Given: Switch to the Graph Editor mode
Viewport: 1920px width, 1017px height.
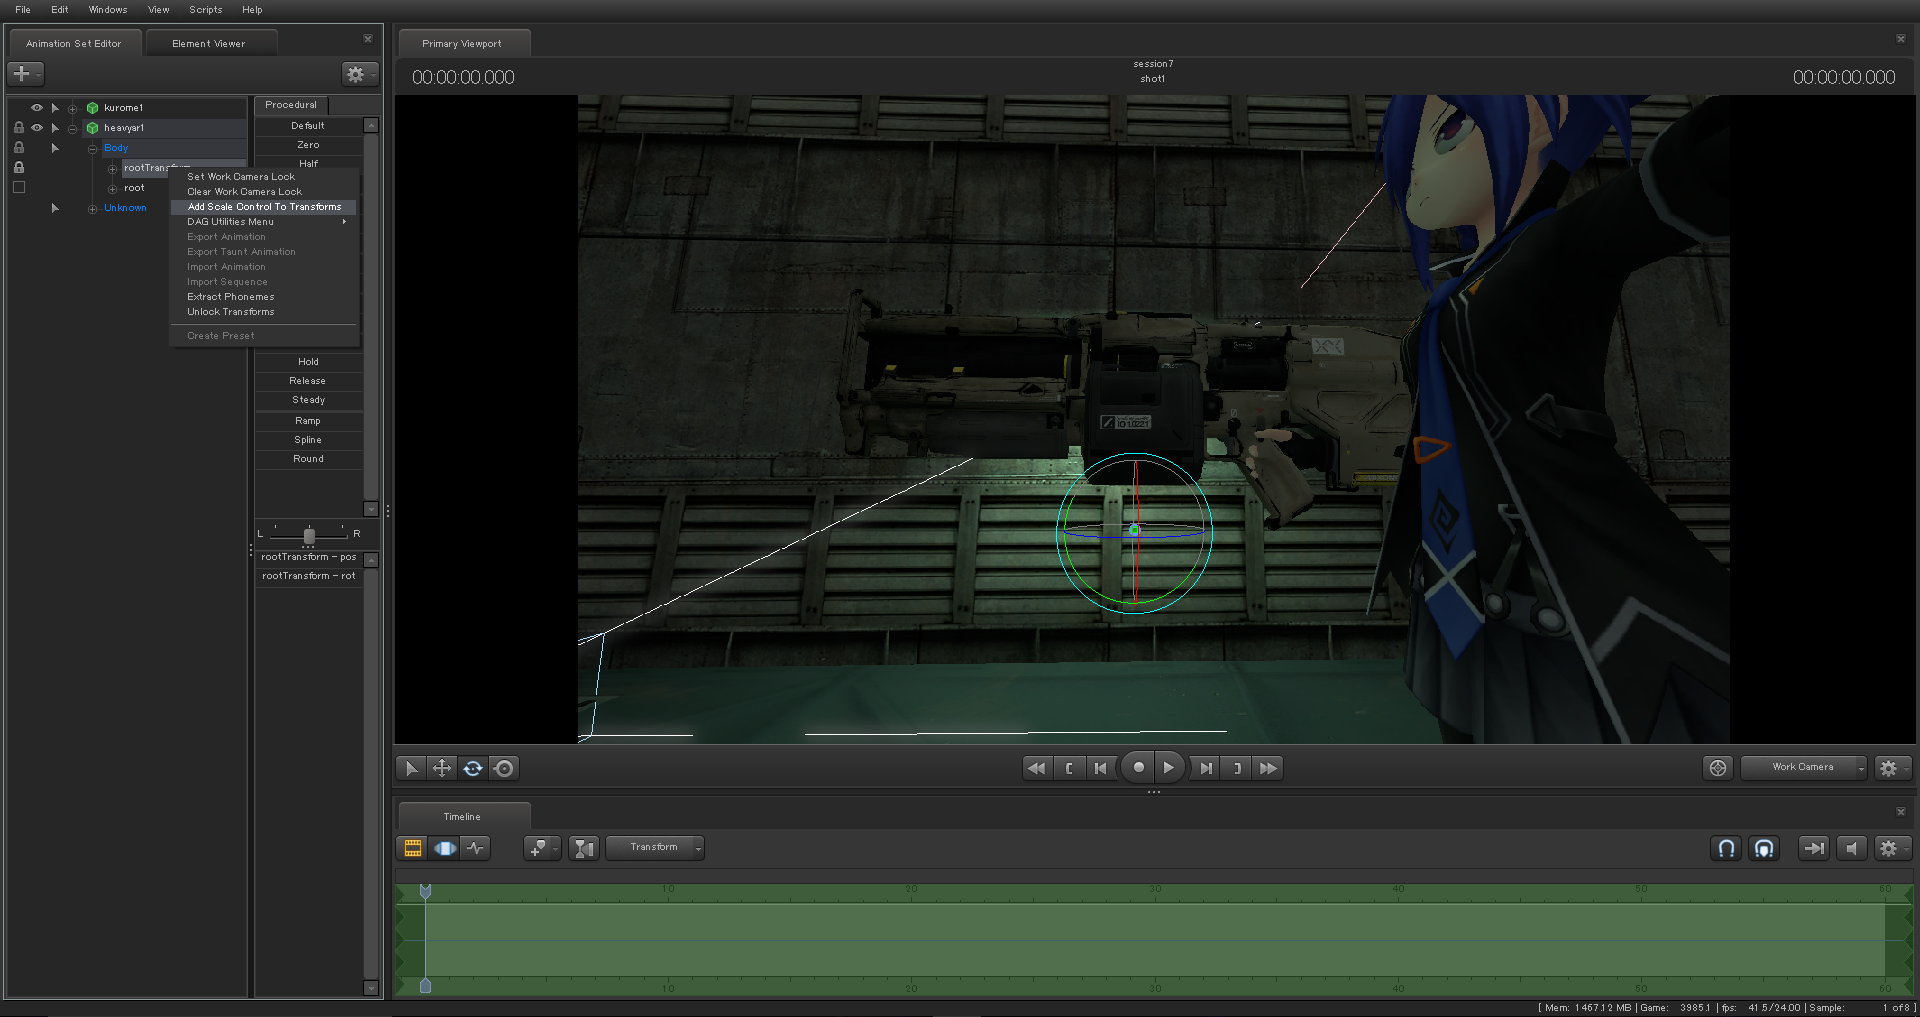Looking at the screenshot, I should point(476,848).
